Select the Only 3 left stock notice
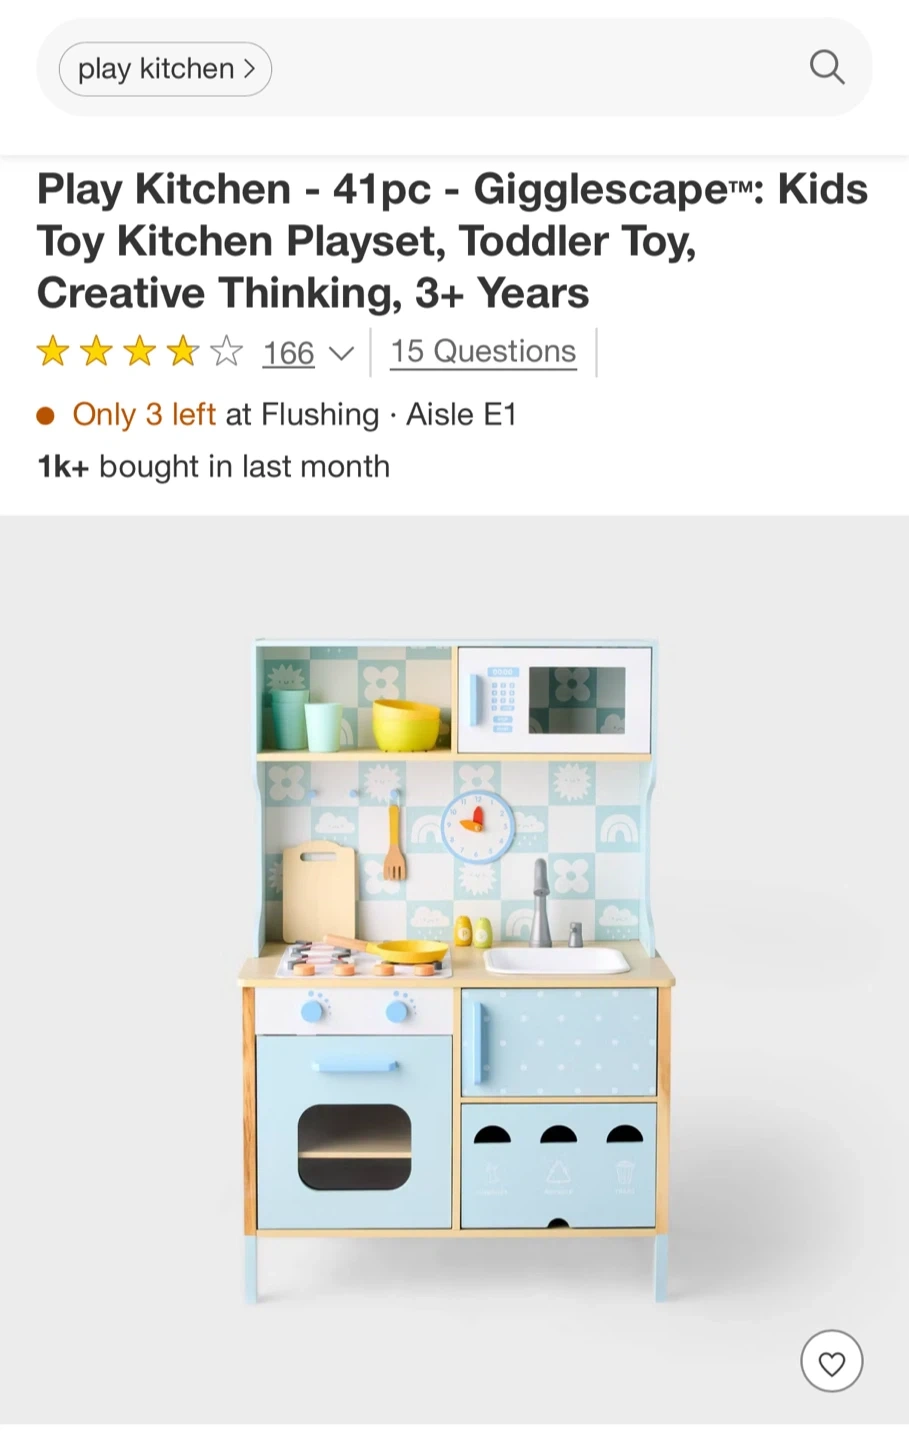 [144, 414]
